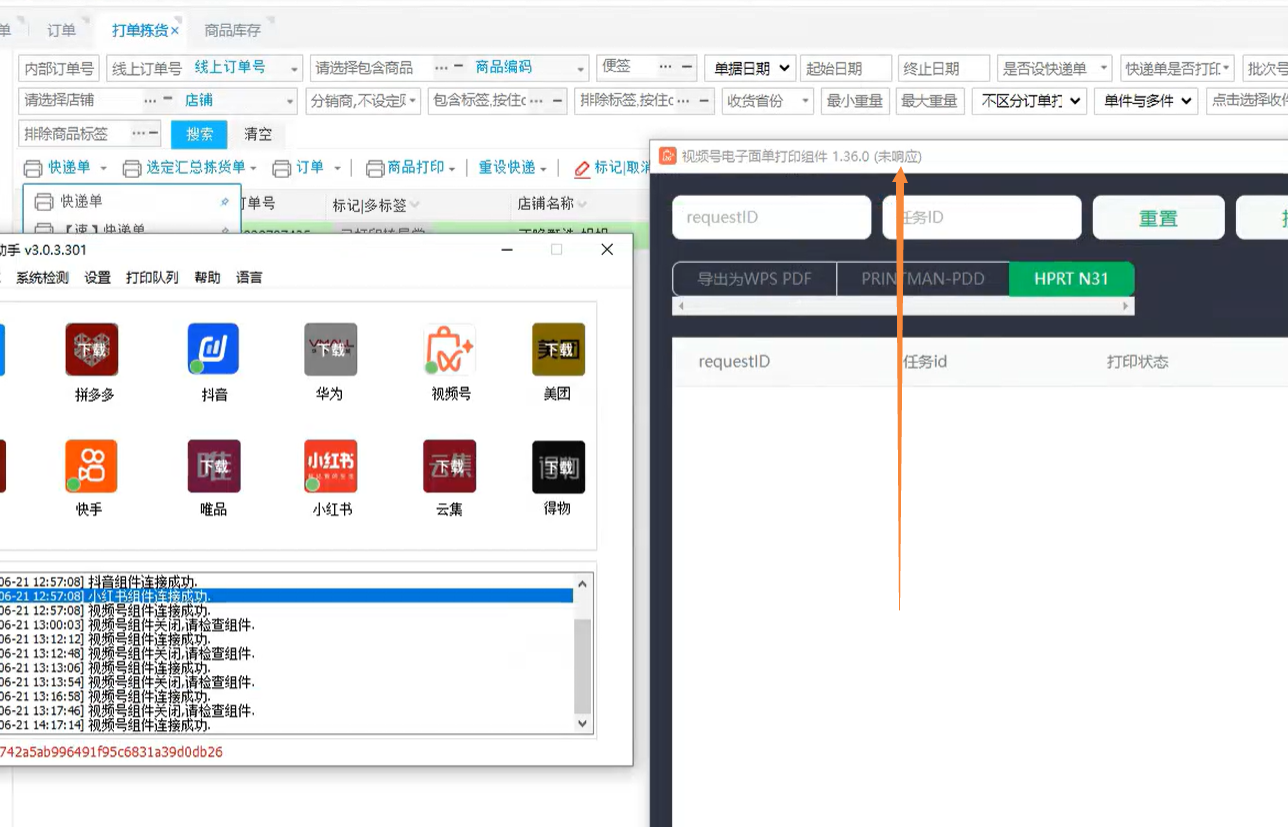This screenshot has height=827, width=1288.
Task: Click minus button in 排除标签 field
Action: 704,101
